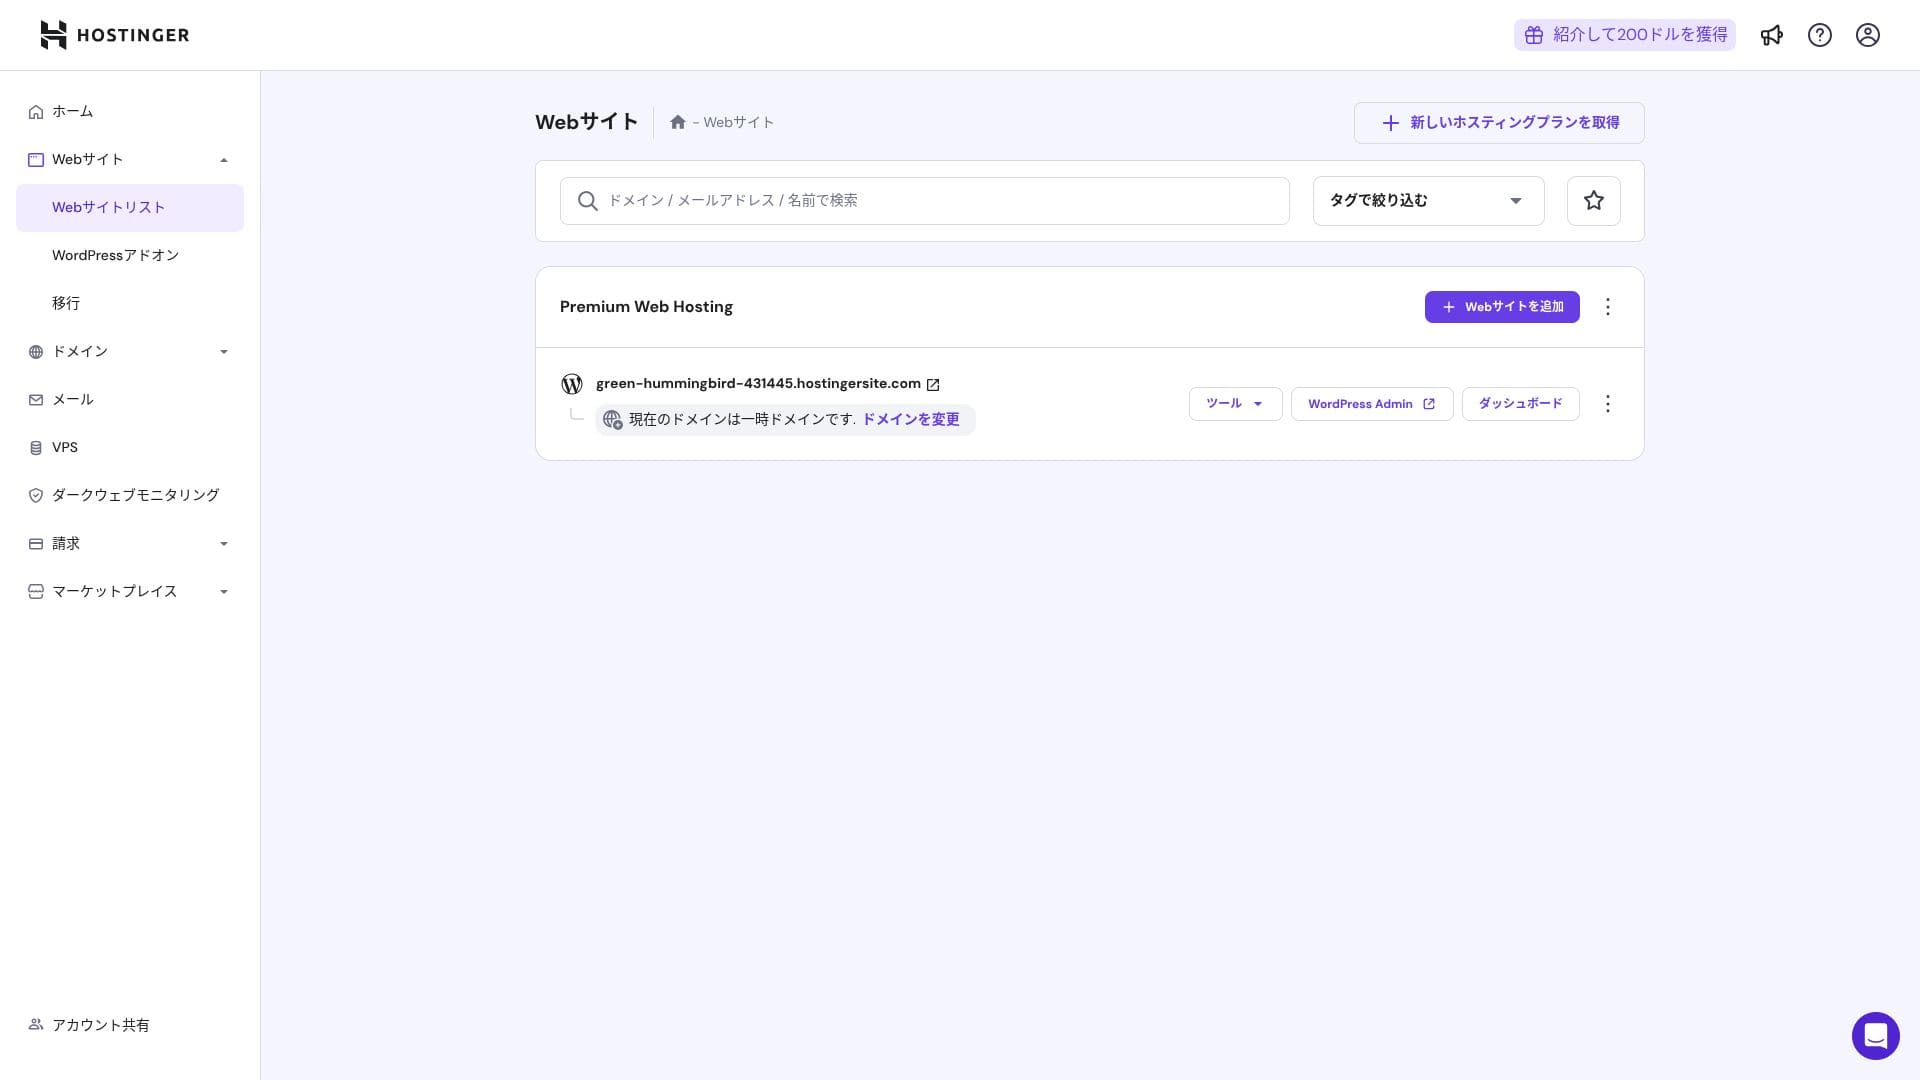Select WordPressアドオン in sidebar
The image size is (1920, 1080).
pyautogui.click(x=130, y=256)
